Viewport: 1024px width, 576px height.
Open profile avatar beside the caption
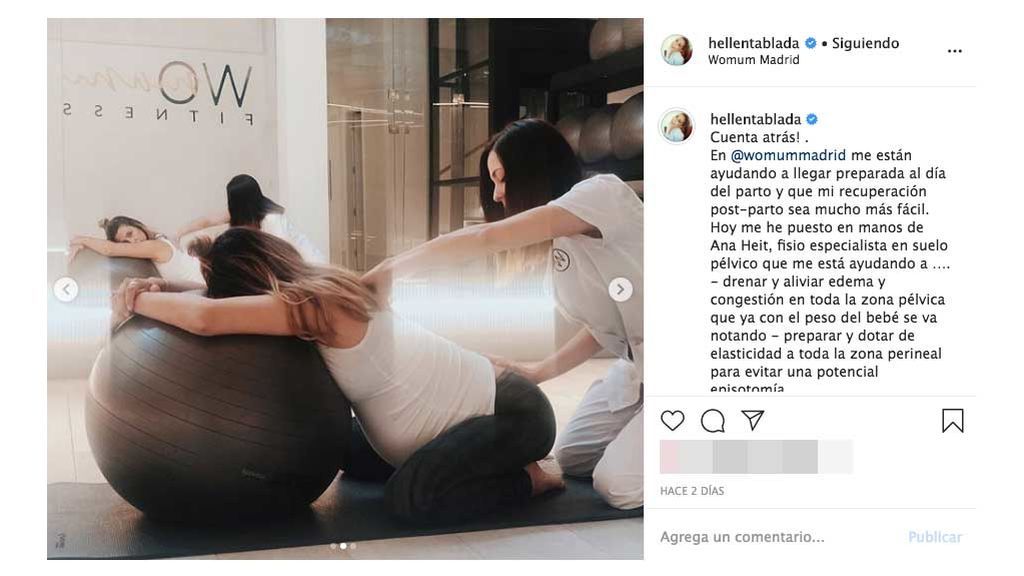pos(677,125)
